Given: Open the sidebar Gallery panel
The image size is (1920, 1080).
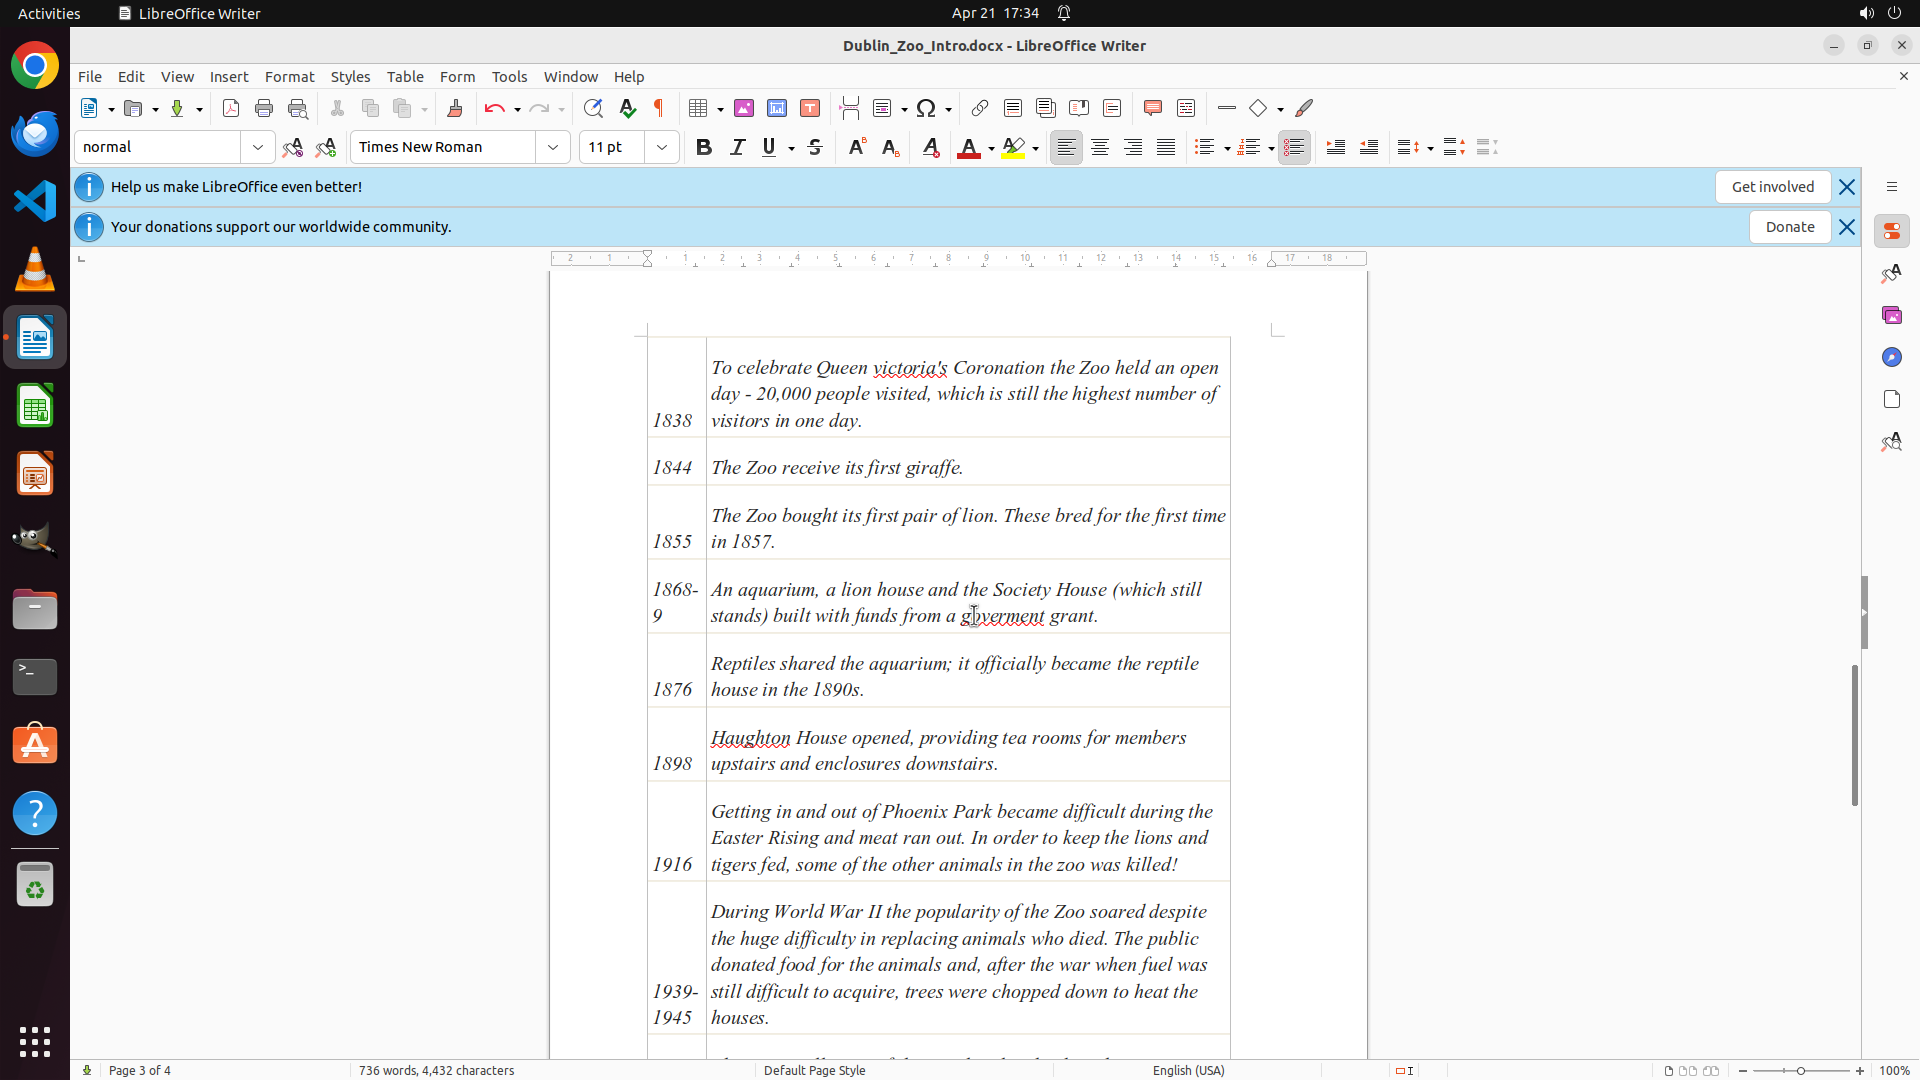Looking at the screenshot, I should (x=1891, y=315).
